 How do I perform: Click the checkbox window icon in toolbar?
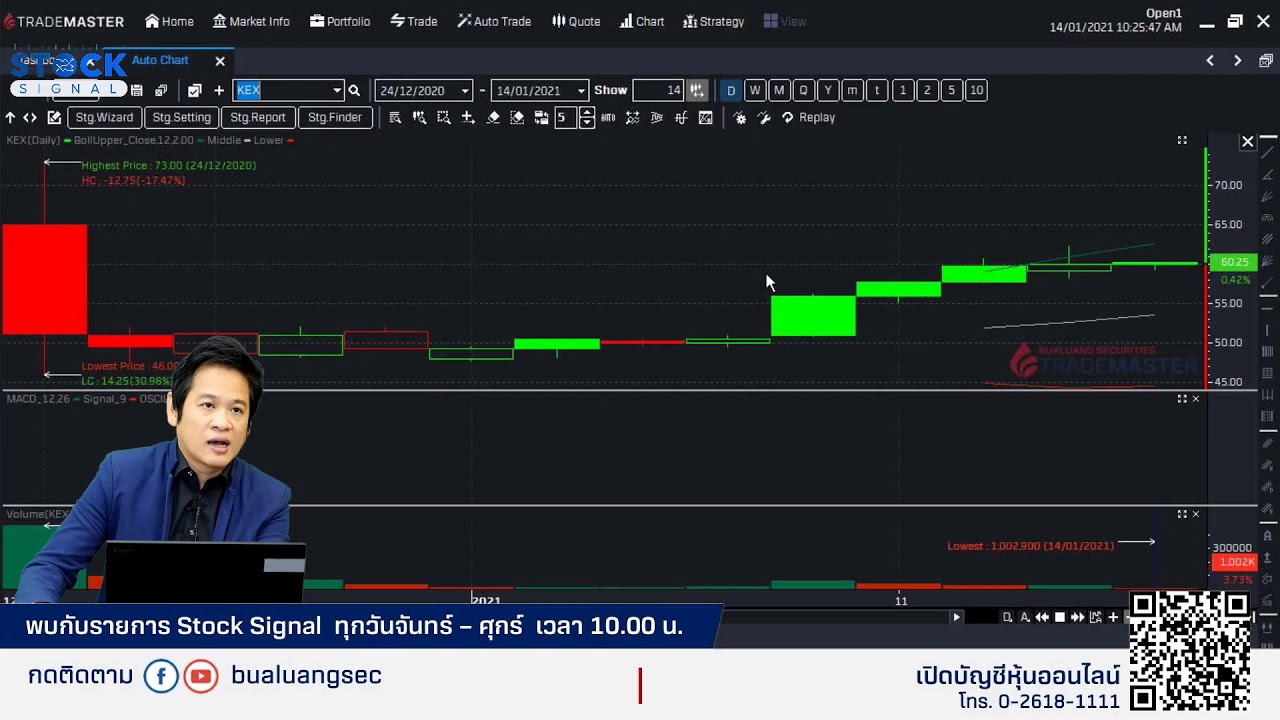click(194, 90)
